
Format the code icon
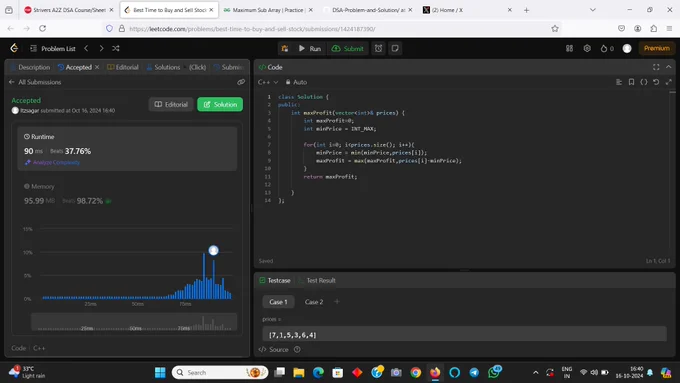pos(619,82)
